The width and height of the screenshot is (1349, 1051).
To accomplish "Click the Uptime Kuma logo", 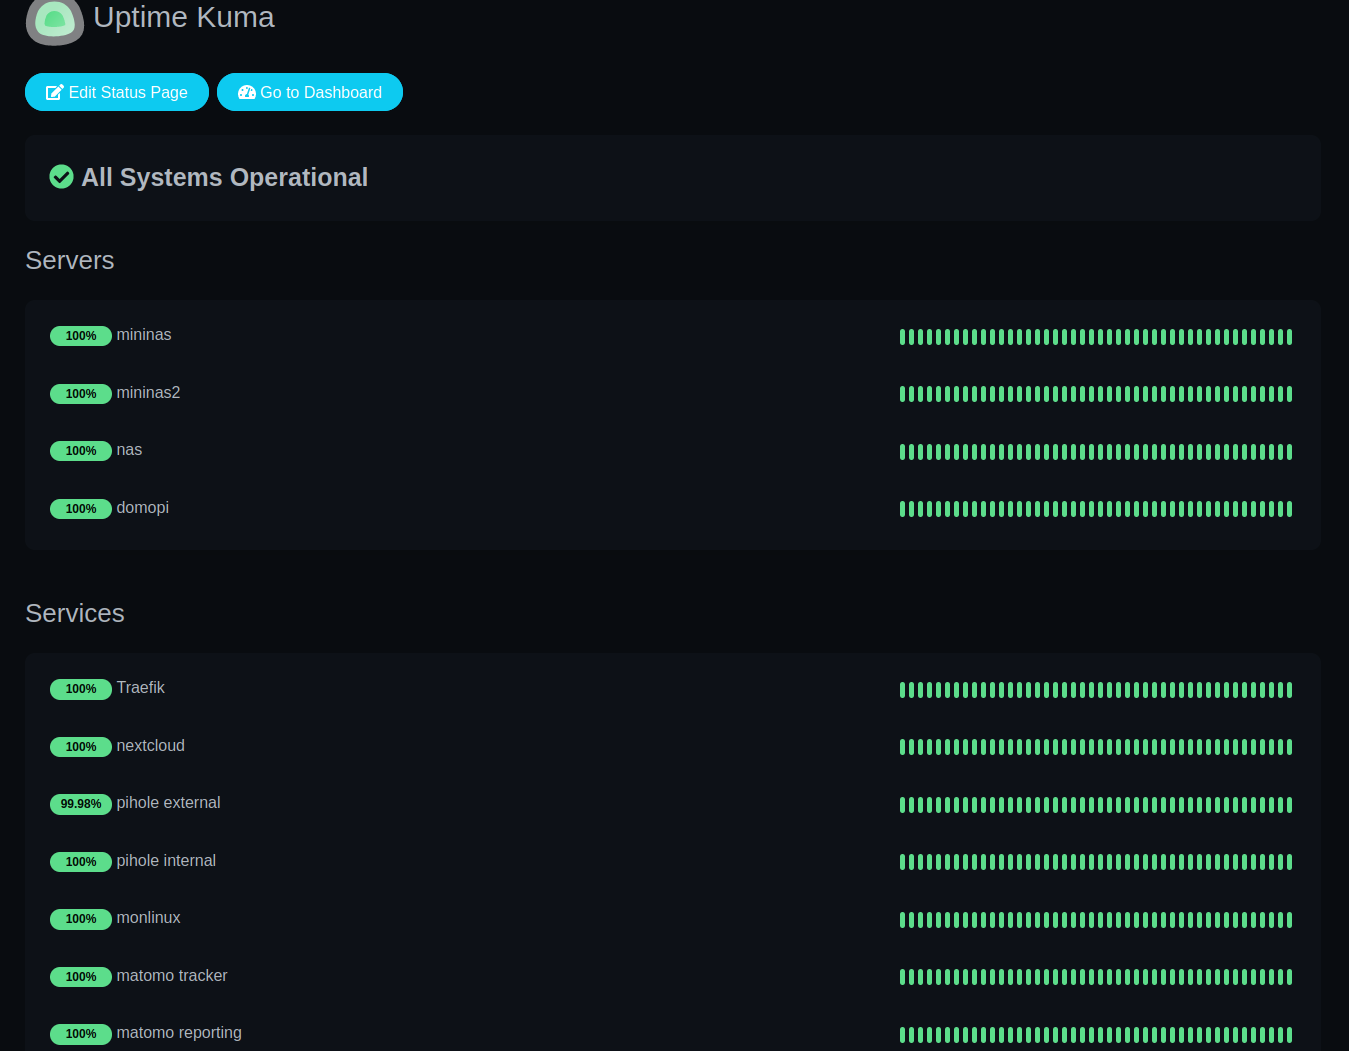I will pyautogui.click(x=55, y=22).
